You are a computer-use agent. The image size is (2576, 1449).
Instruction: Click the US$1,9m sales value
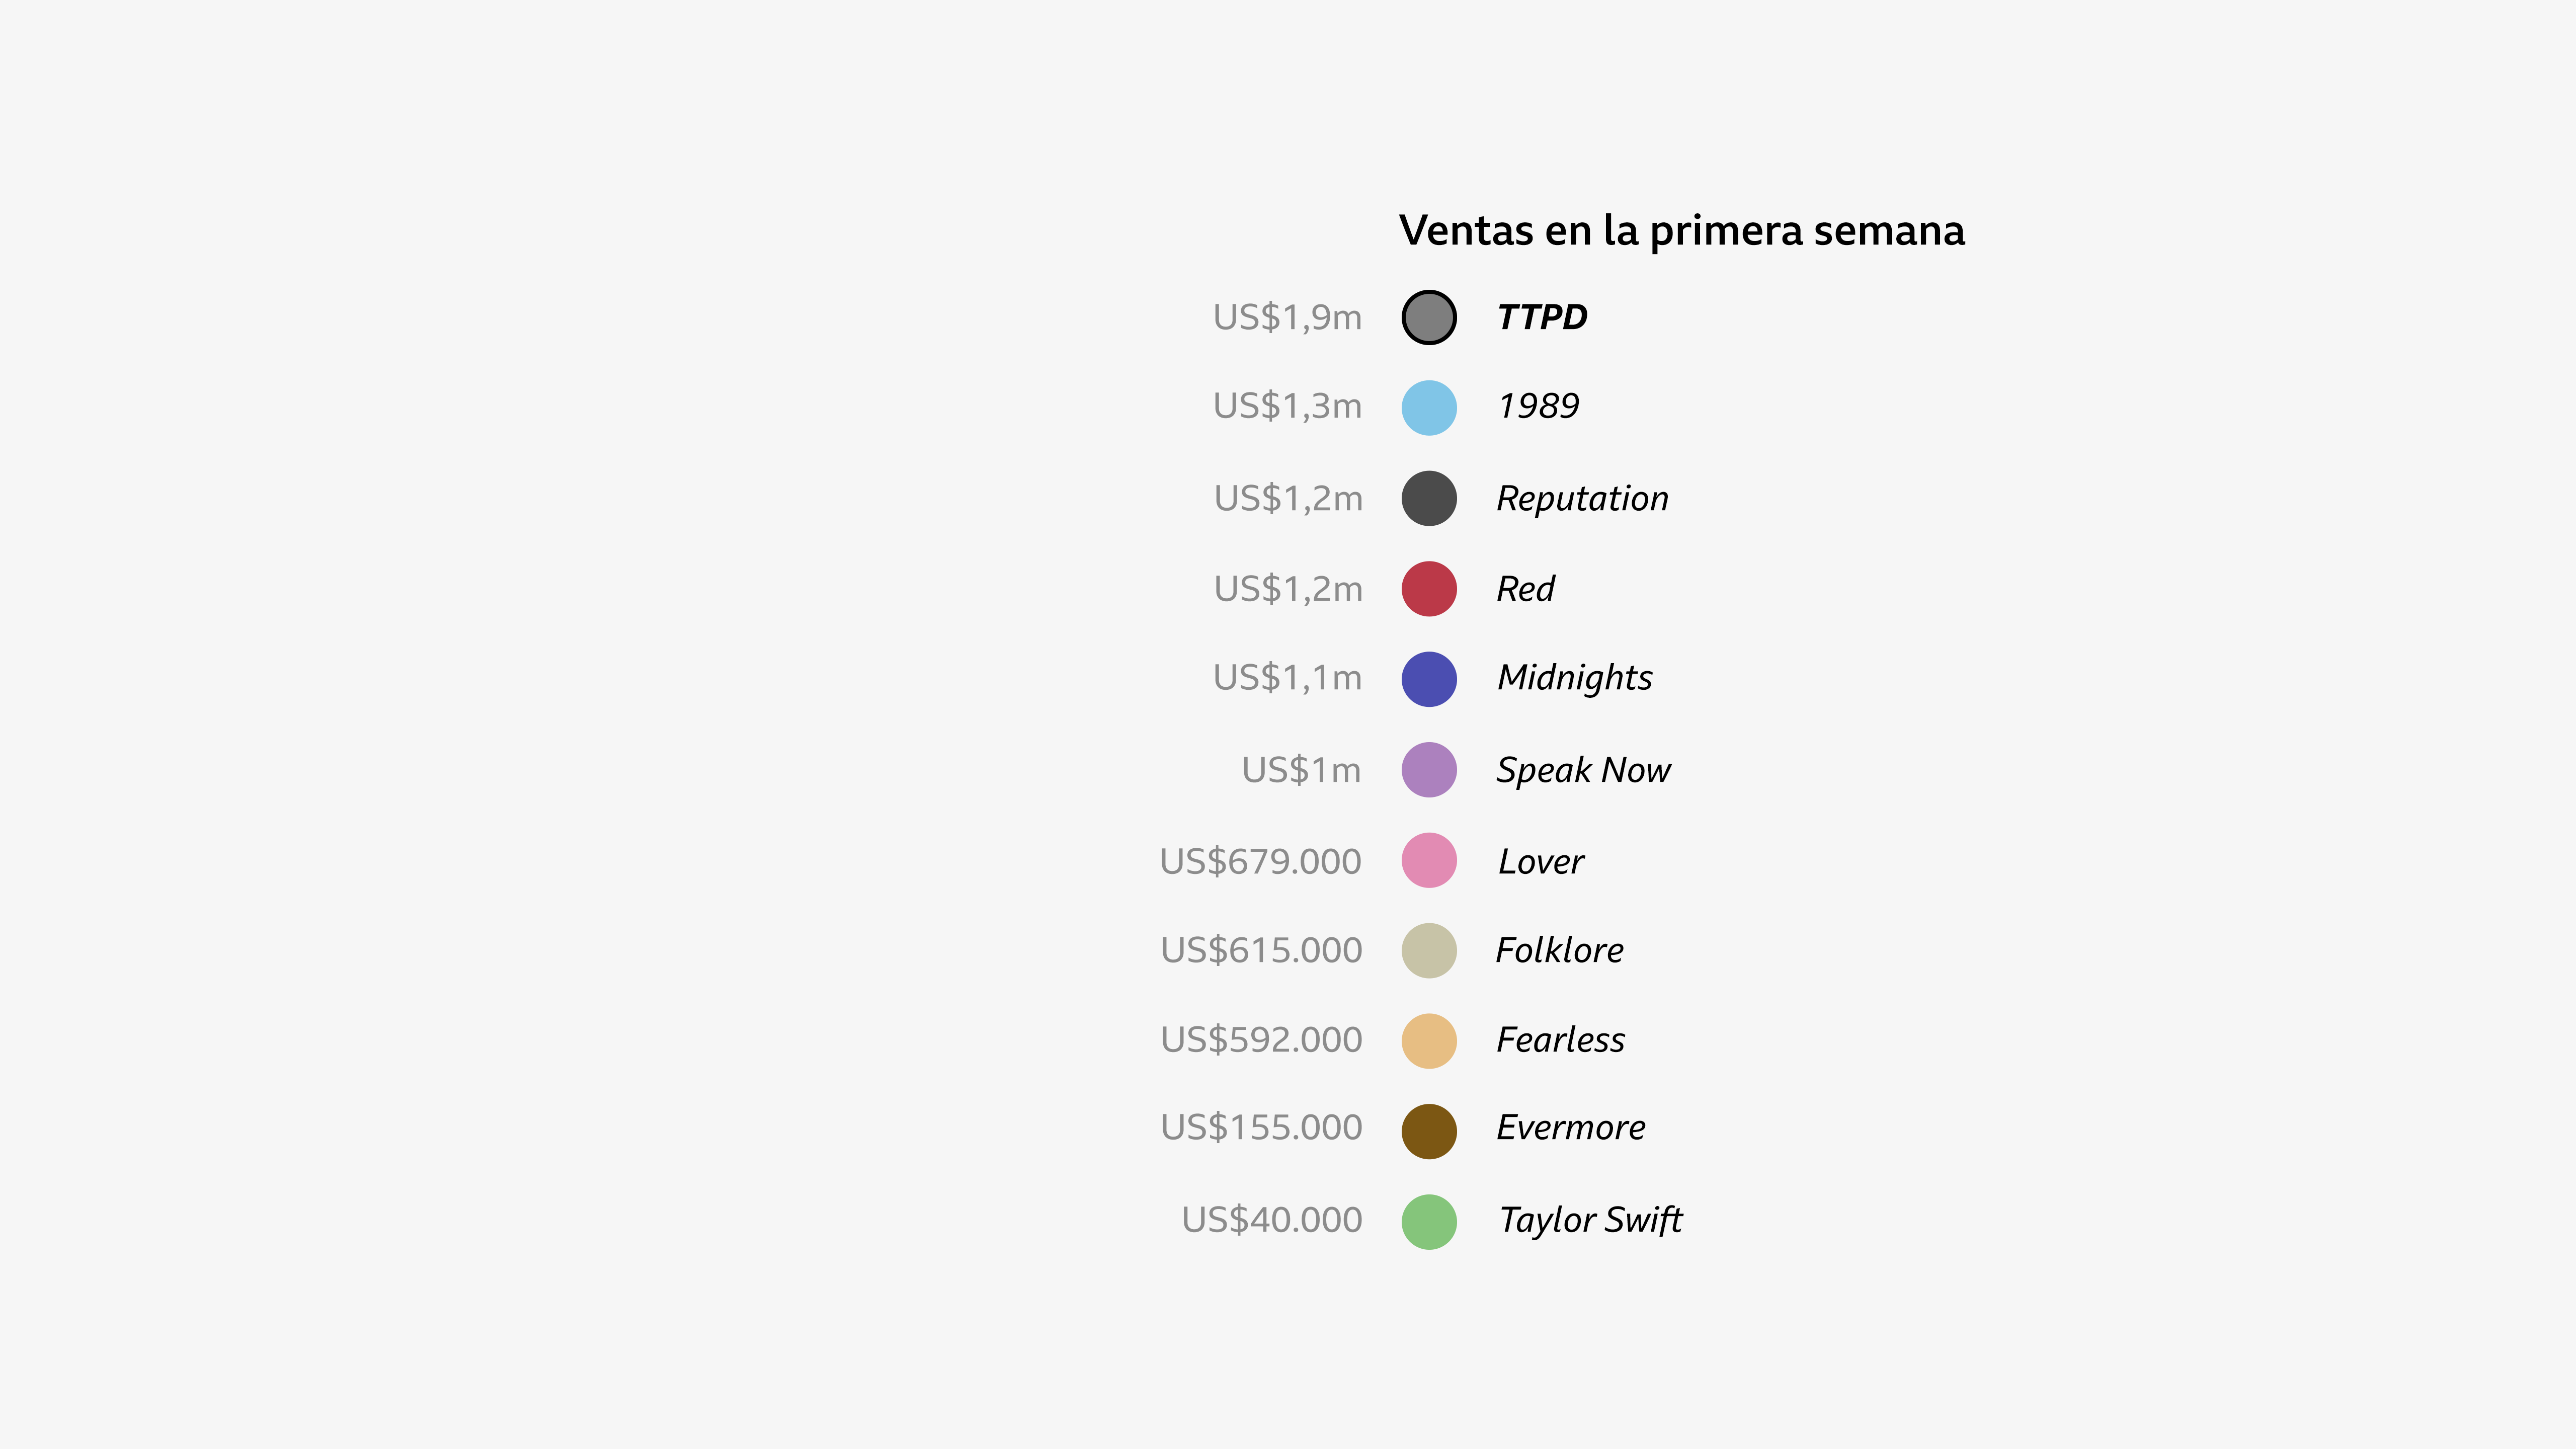(1287, 317)
